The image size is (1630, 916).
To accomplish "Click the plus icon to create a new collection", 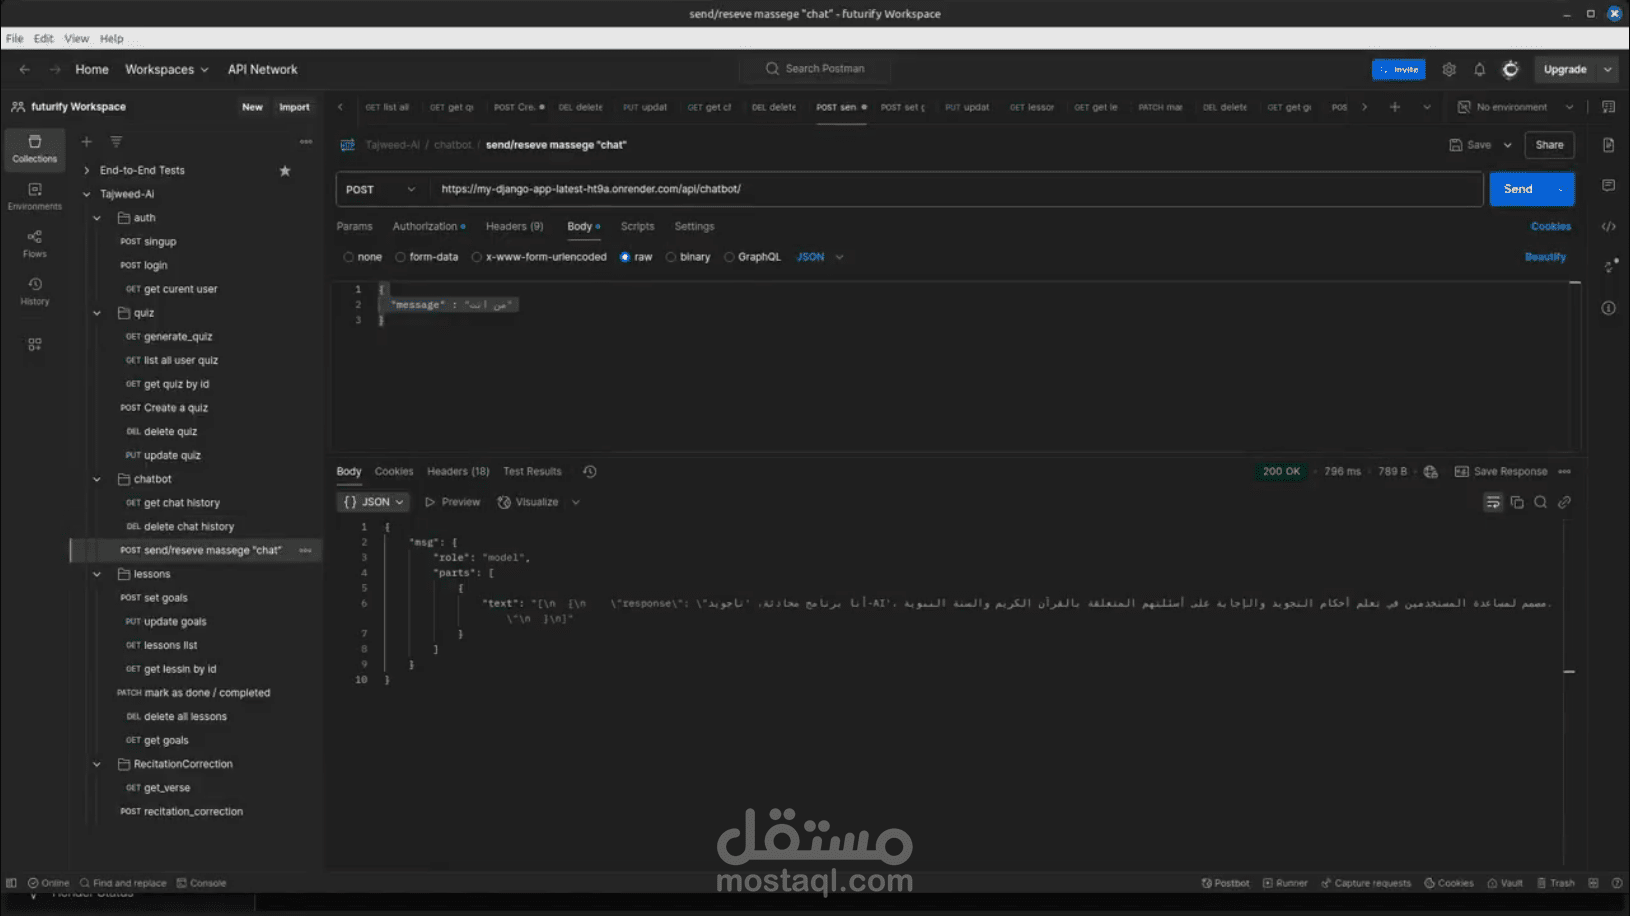I will click(87, 142).
